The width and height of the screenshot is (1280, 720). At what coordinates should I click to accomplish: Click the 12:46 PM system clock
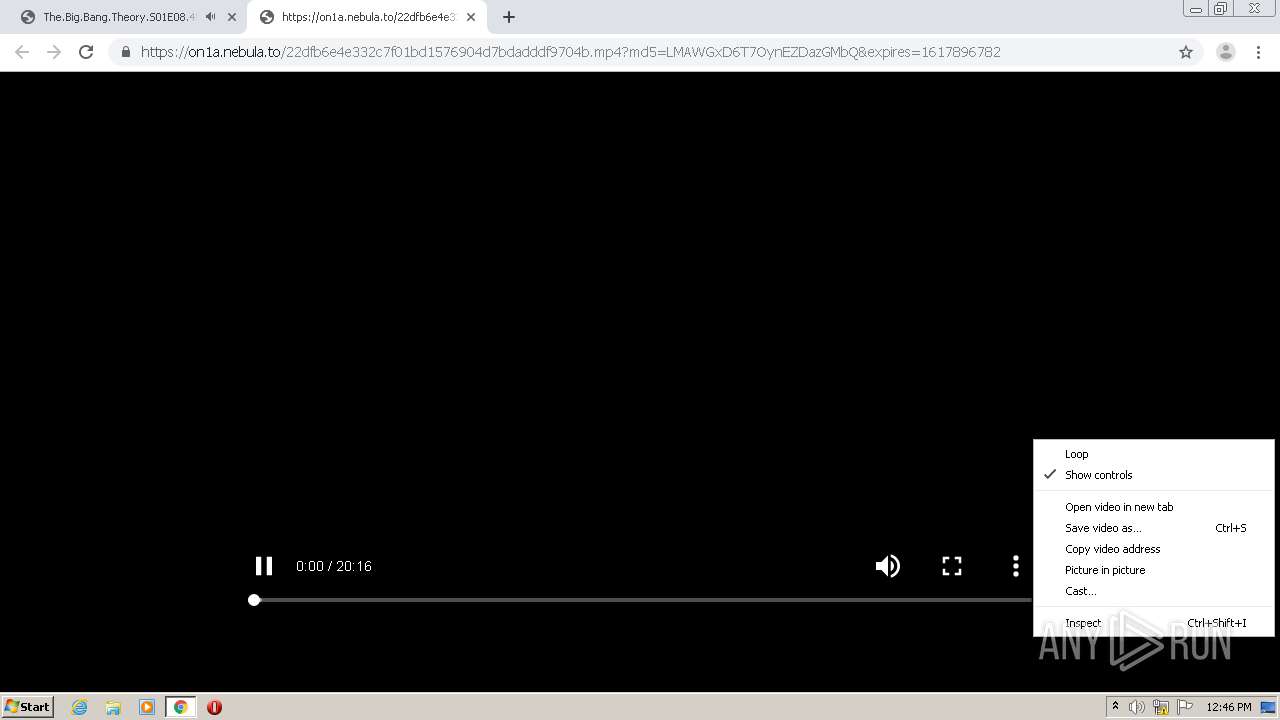(1229, 707)
